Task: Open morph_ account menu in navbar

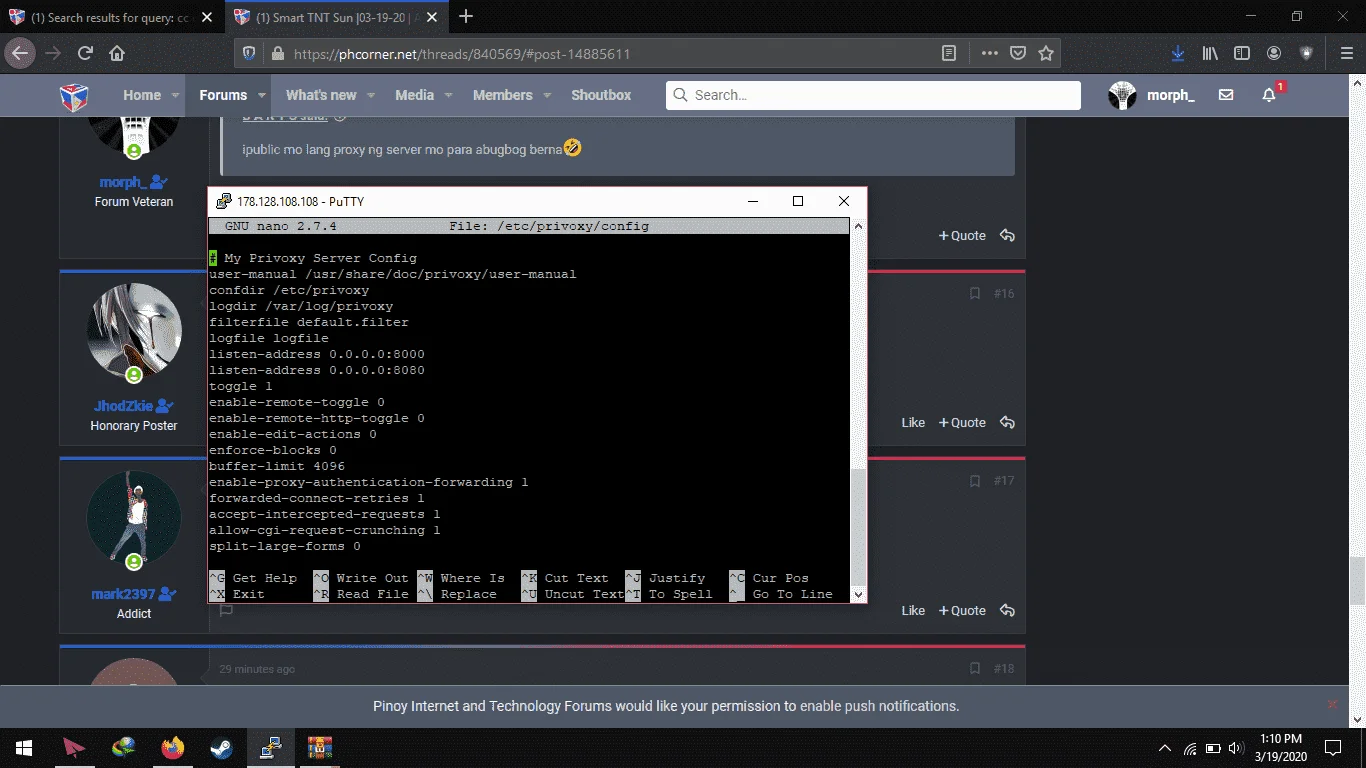Action: click(1152, 95)
